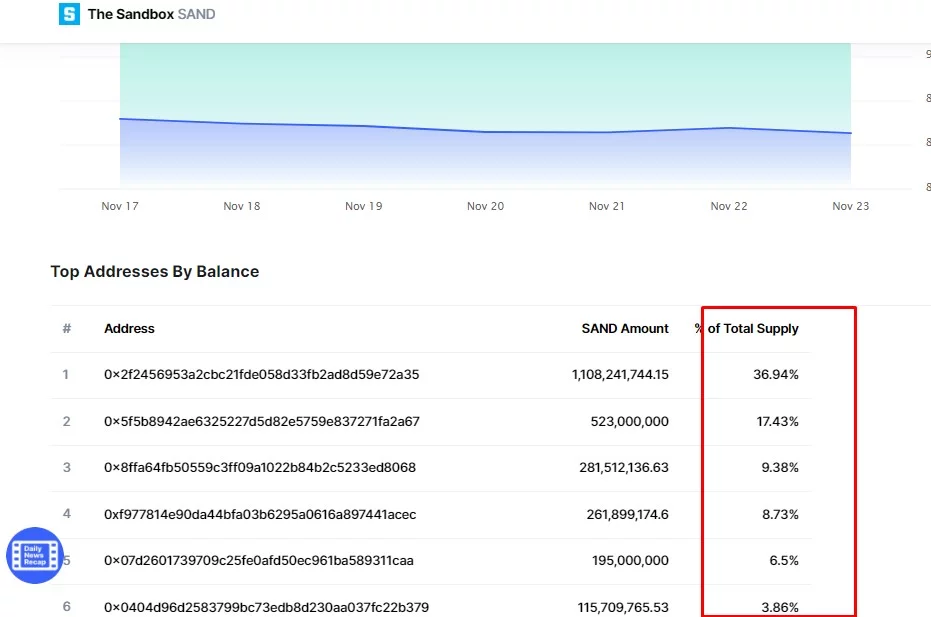
Task: Click the 36.94% supply value
Action: tap(775, 375)
